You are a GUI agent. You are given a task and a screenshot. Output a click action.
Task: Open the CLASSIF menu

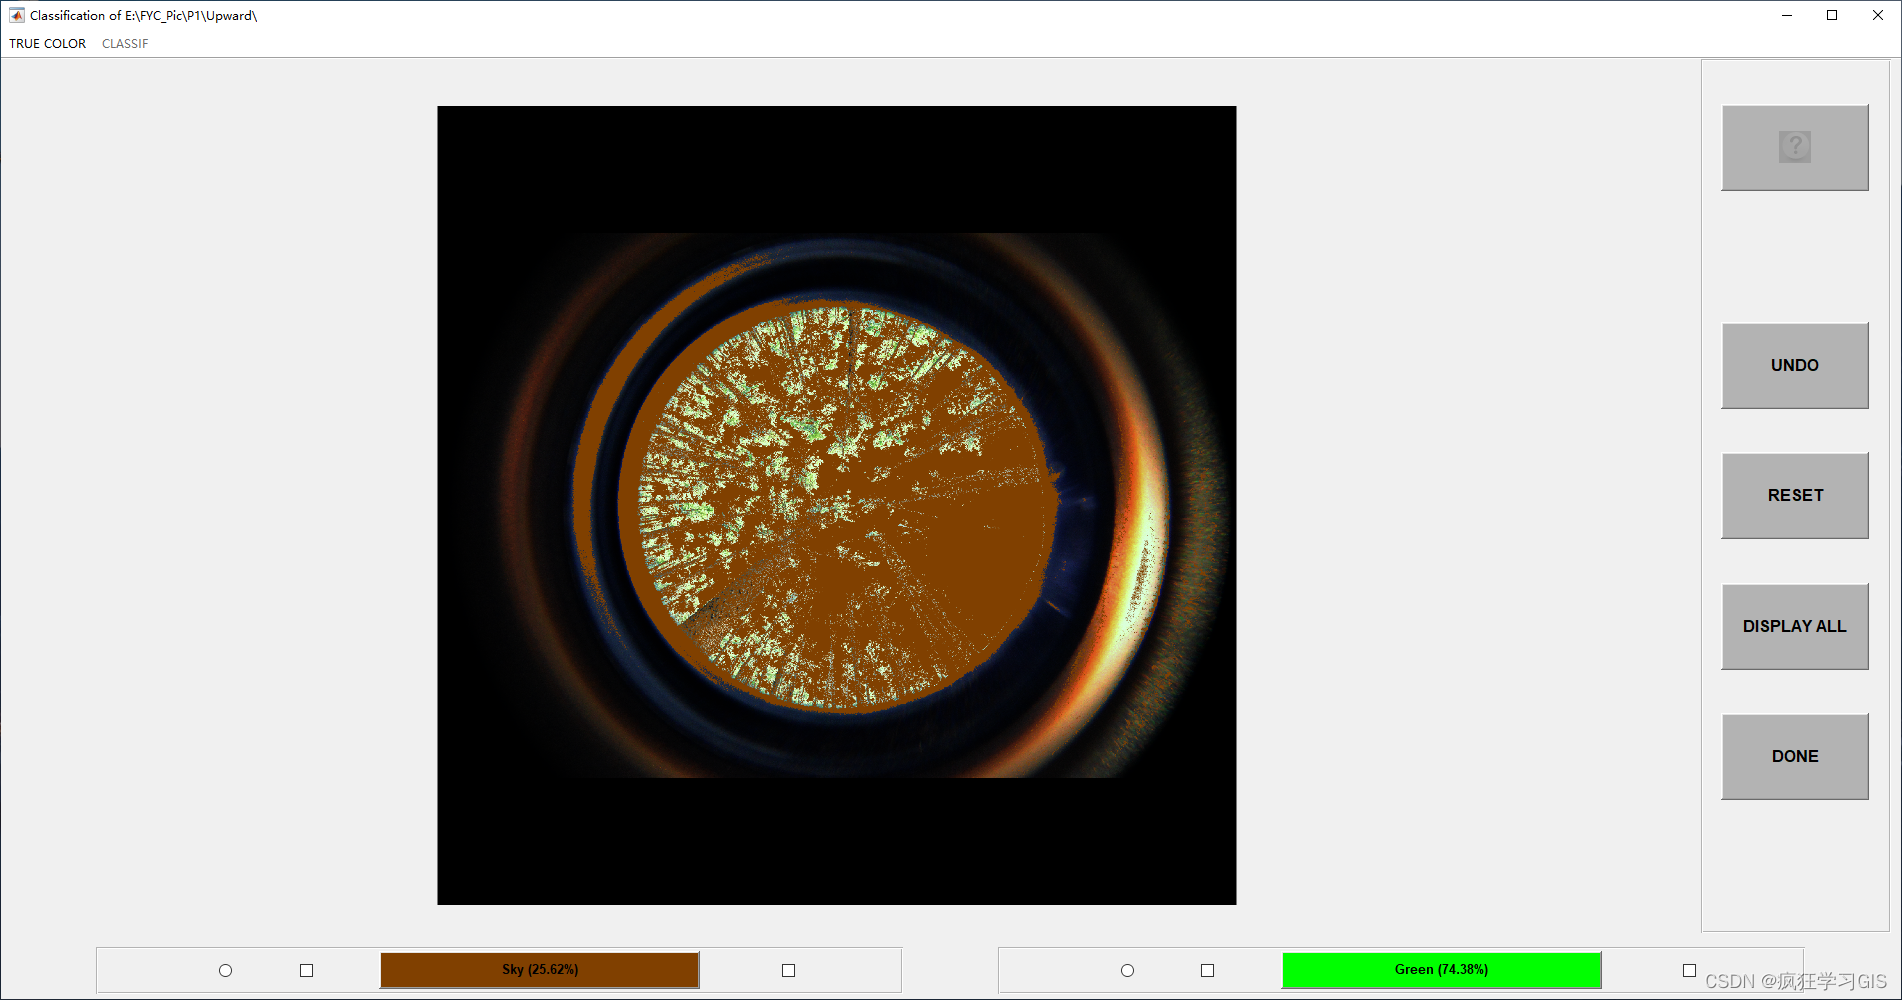click(x=125, y=43)
